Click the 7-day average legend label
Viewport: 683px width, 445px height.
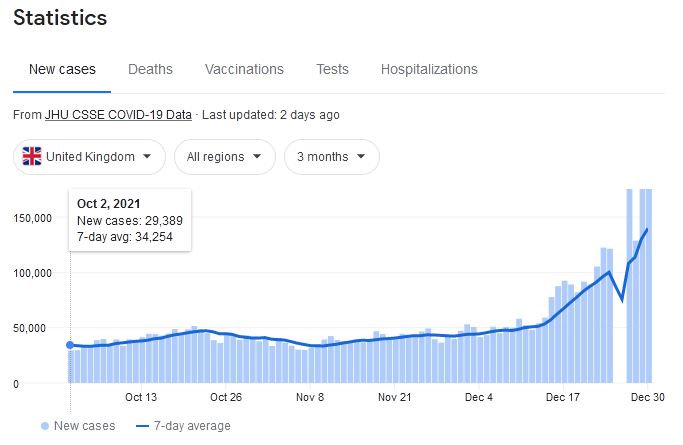click(192, 426)
